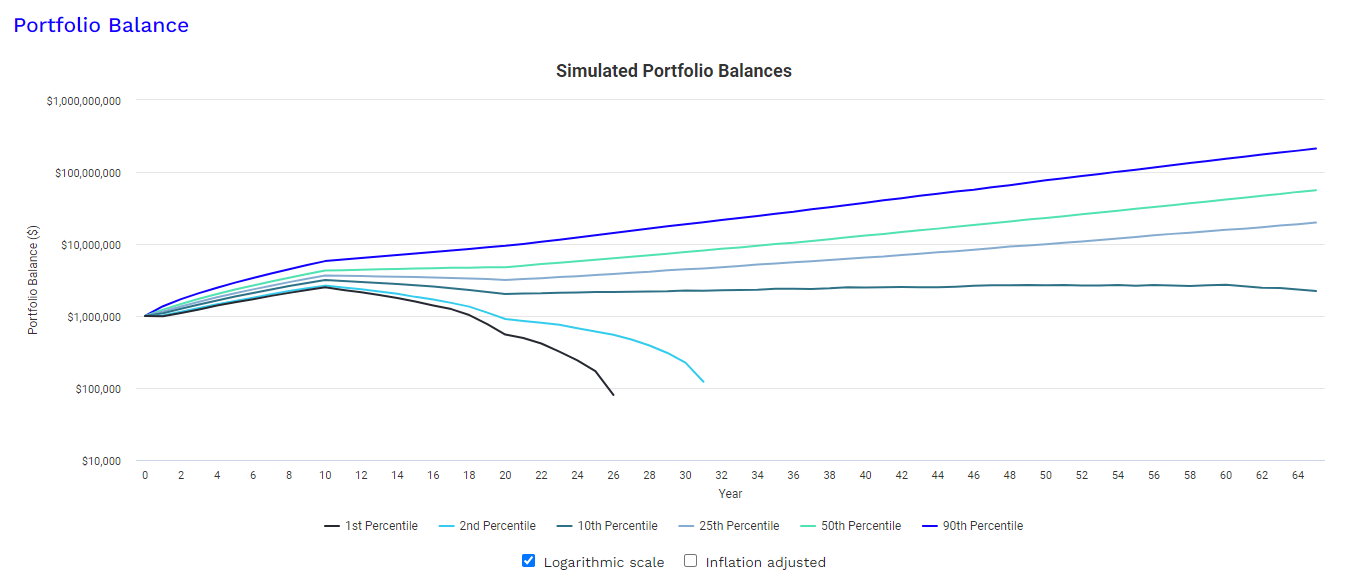
Task: Click the $1,000,000,000 y-axis label
Action: (84, 101)
